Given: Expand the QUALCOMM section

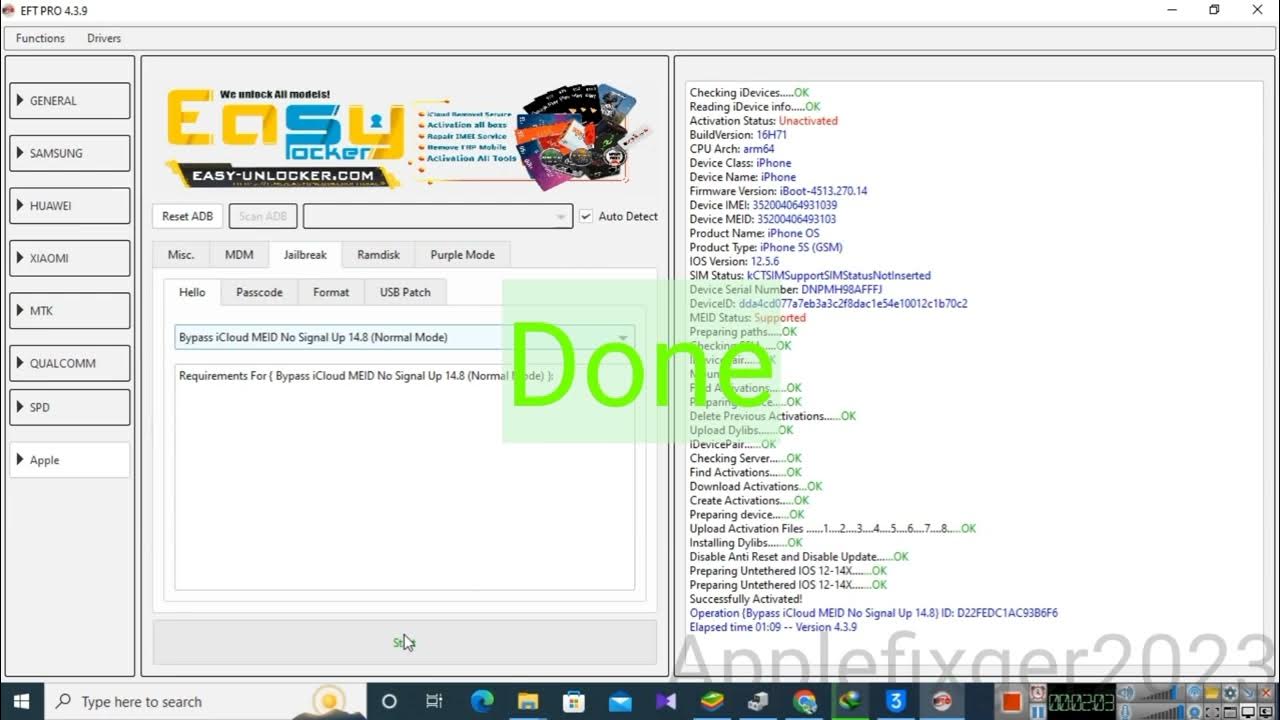Looking at the screenshot, I should 70,363.
